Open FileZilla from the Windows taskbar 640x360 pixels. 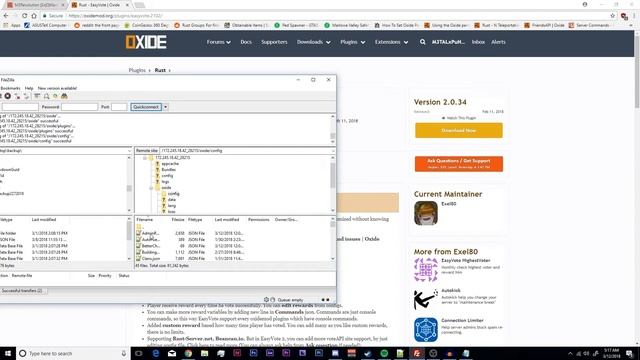[416, 353]
